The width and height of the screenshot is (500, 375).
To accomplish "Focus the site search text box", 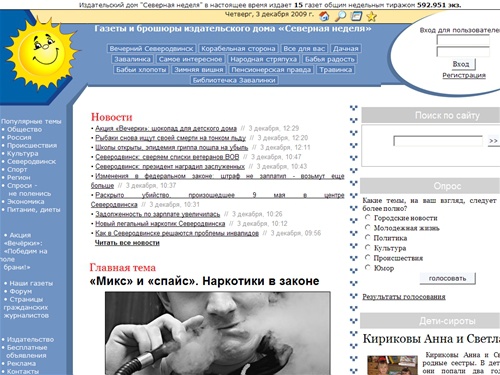I will click(438, 141).
